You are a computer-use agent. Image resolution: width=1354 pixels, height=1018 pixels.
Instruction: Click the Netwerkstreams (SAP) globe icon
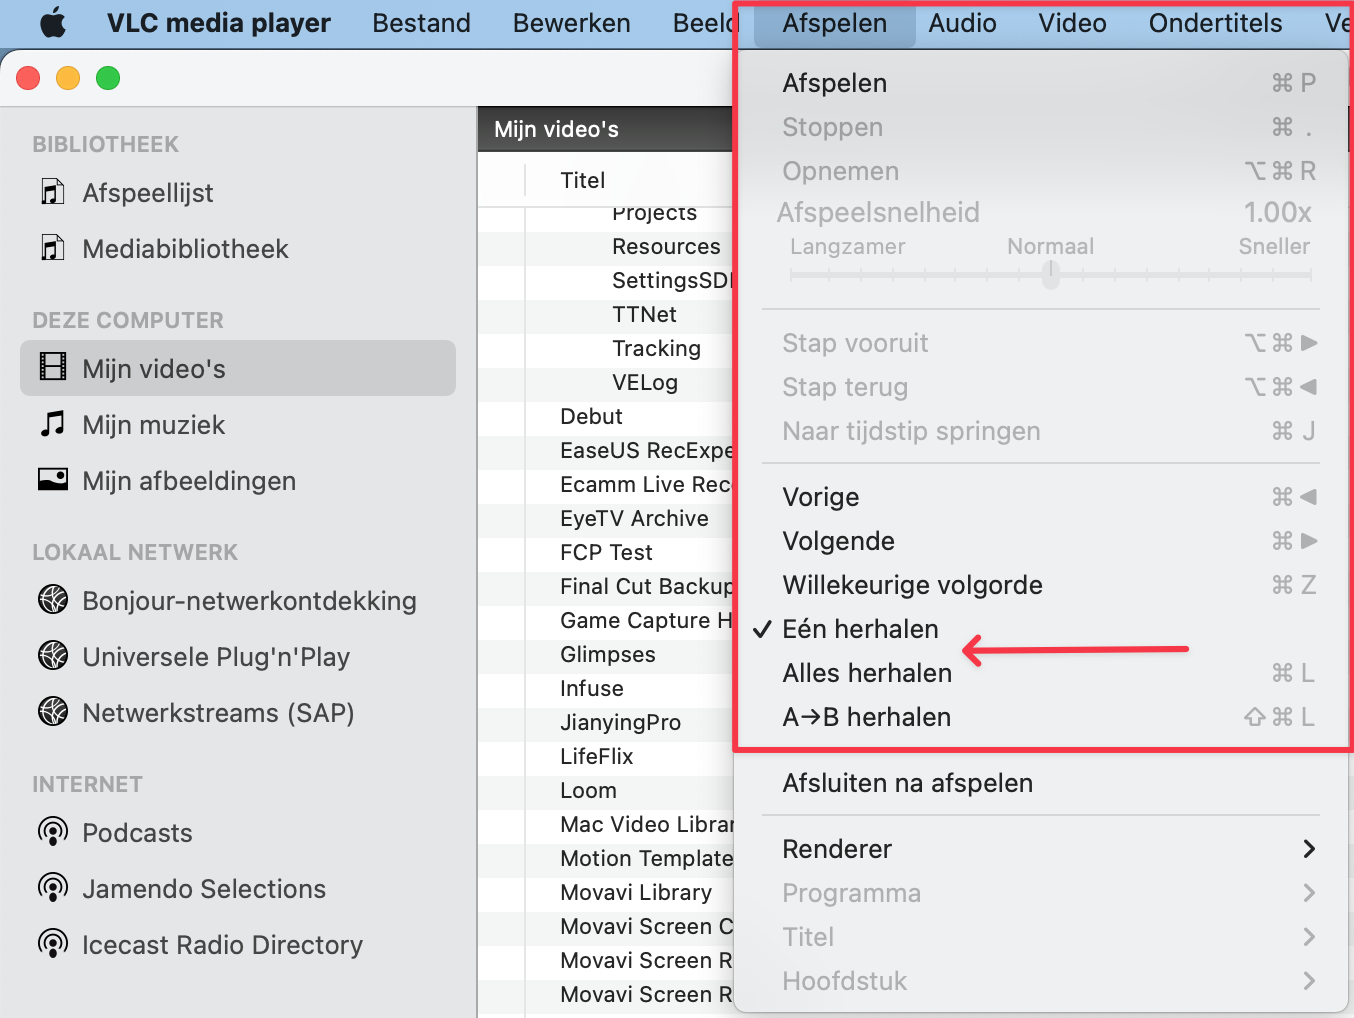point(53,712)
